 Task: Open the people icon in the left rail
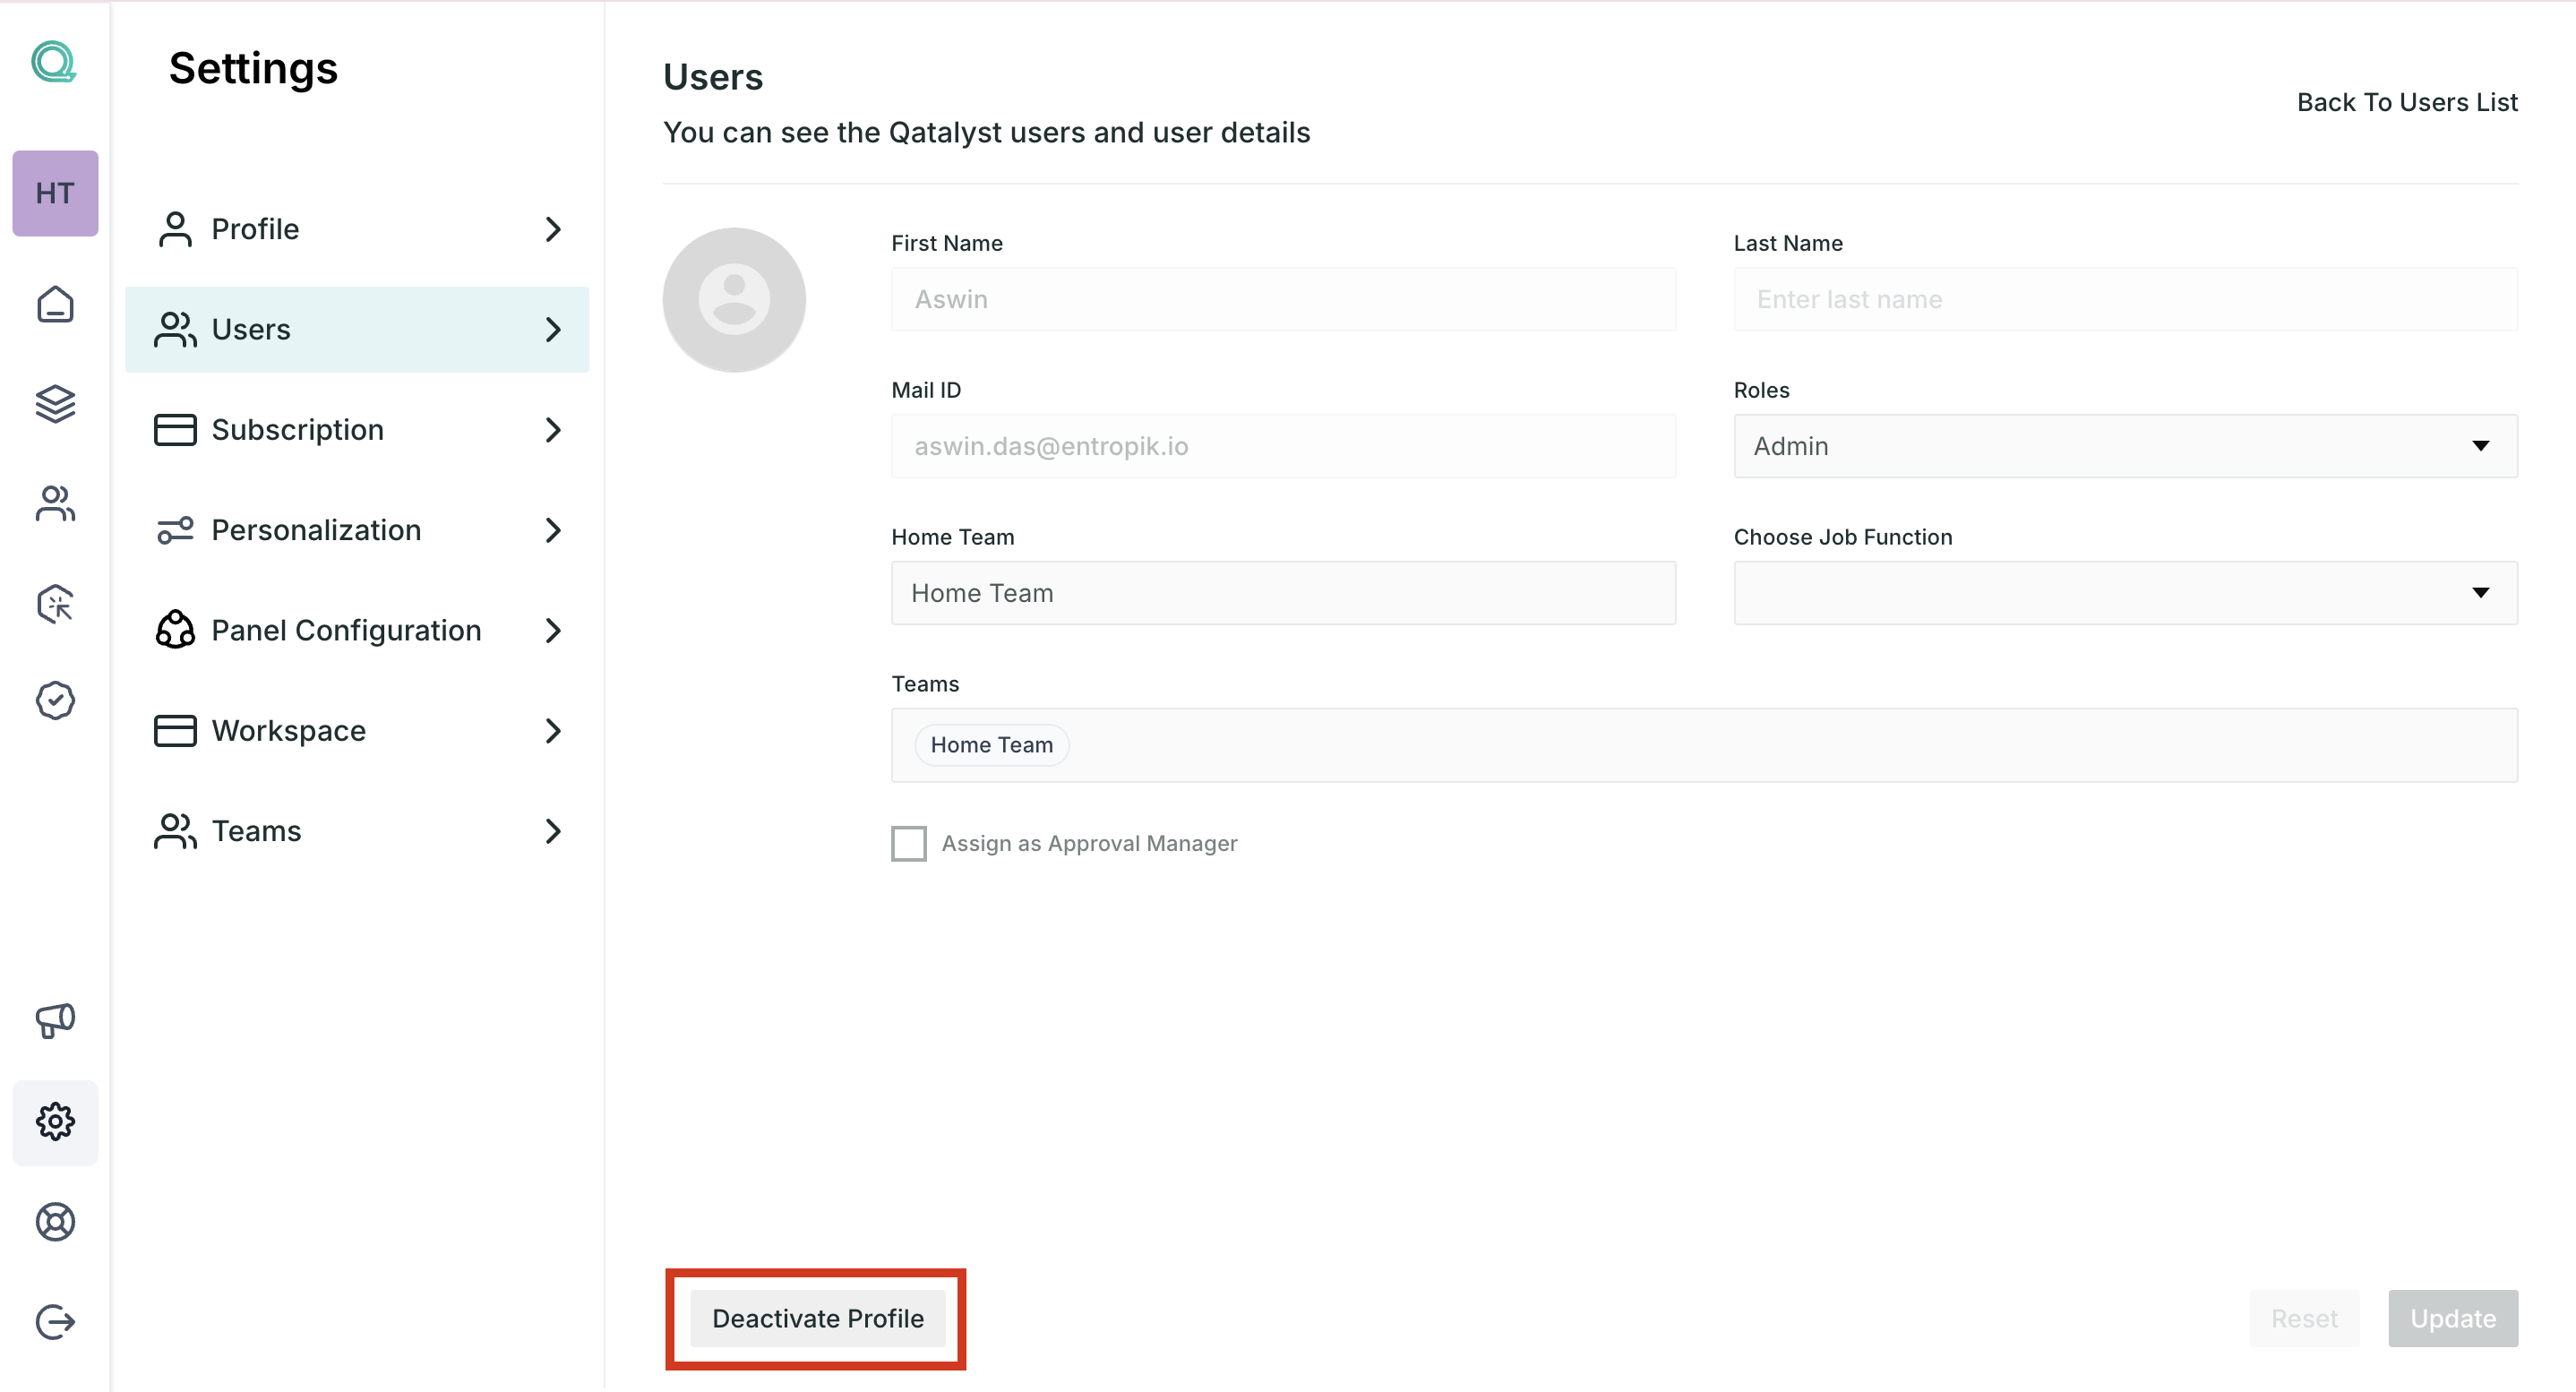(x=55, y=504)
